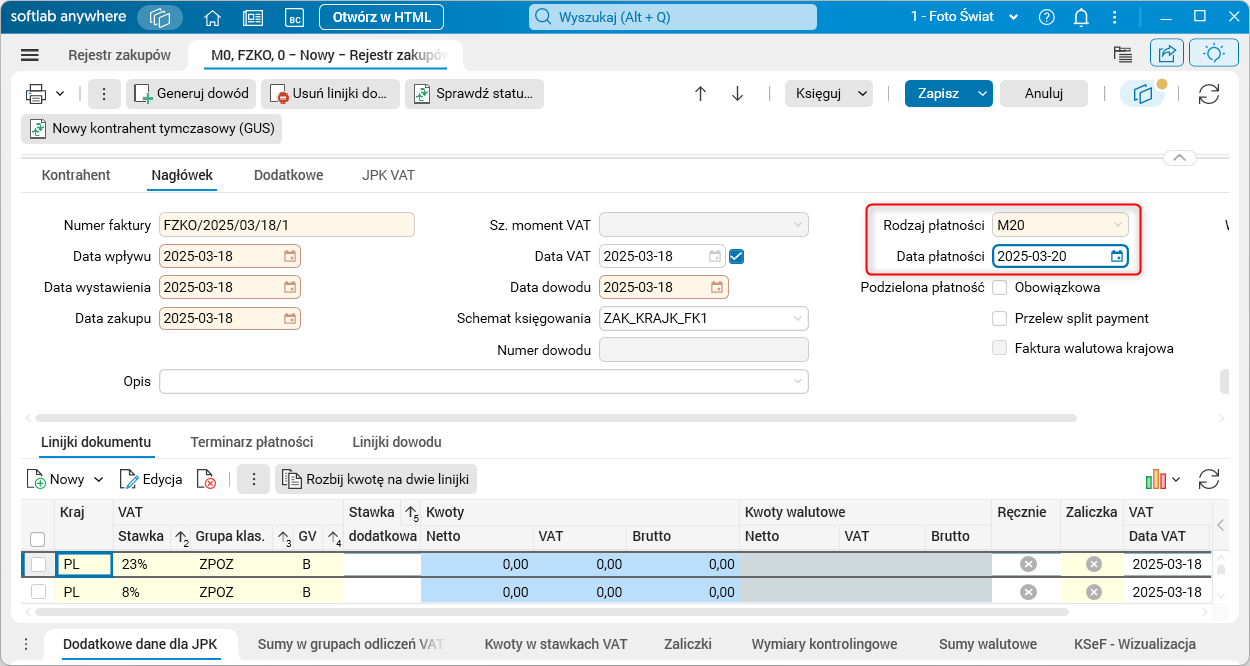This screenshot has height=666, width=1250.
Task: Open the home page icon
Action: tap(212, 17)
